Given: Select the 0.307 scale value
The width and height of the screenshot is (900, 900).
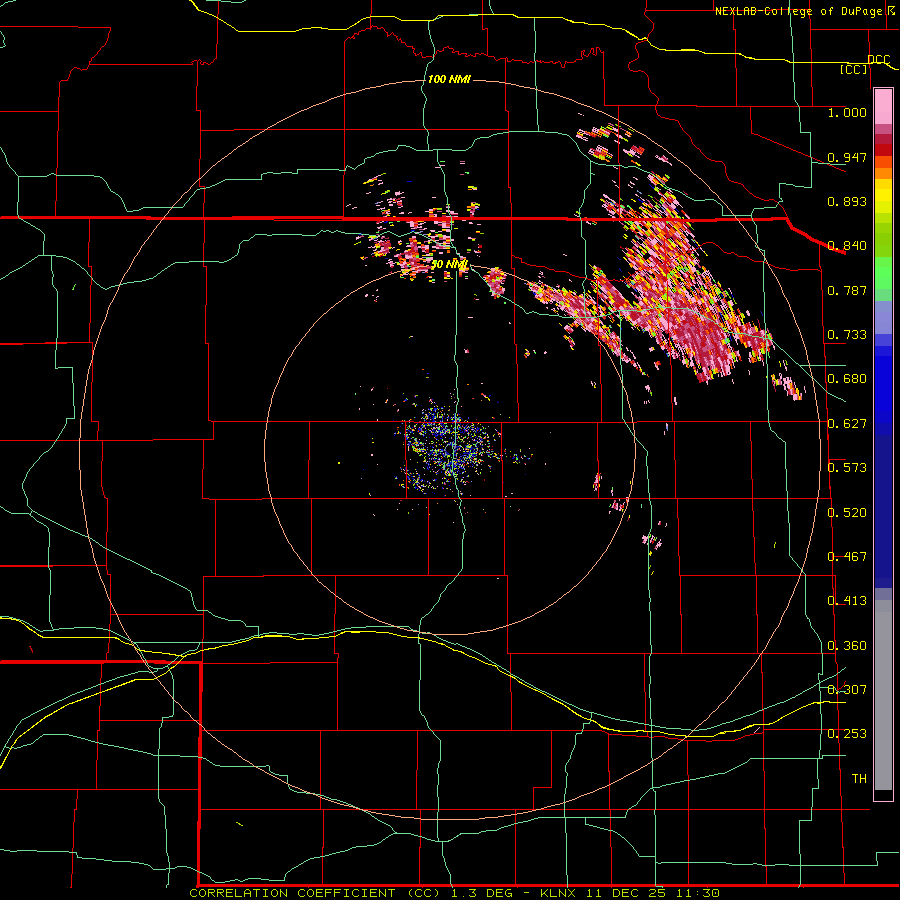Looking at the screenshot, I should pyautogui.click(x=847, y=690).
